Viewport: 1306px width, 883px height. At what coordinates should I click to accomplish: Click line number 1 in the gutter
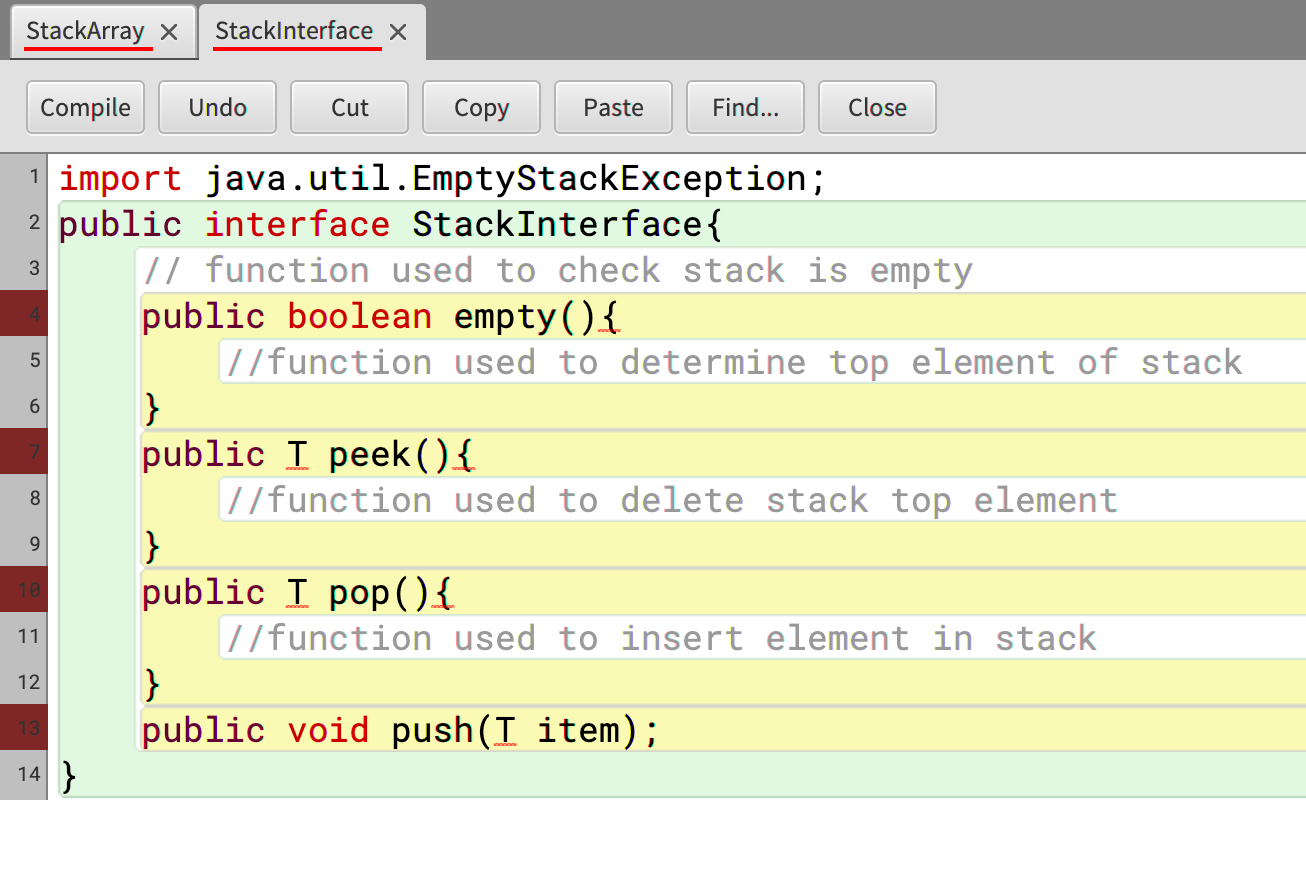pyautogui.click(x=35, y=176)
